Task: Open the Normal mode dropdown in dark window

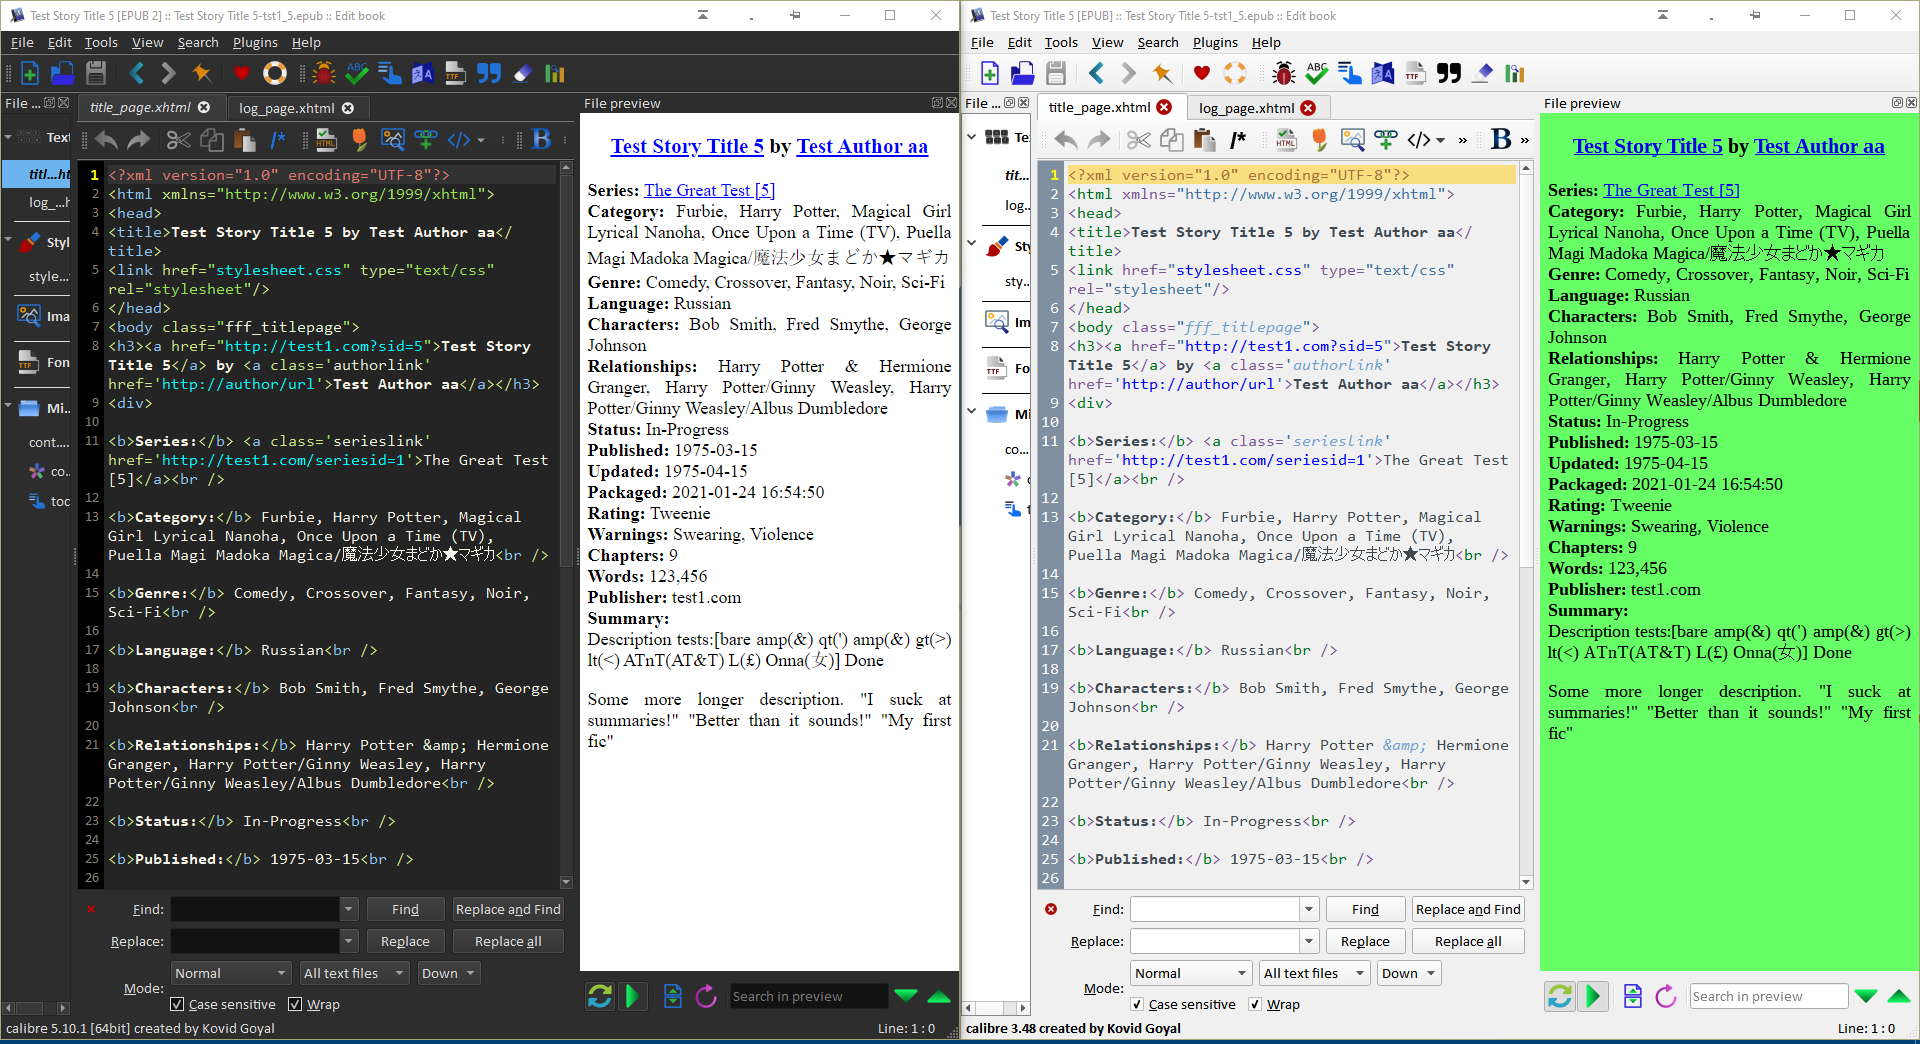Action: pyautogui.click(x=231, y=973)
